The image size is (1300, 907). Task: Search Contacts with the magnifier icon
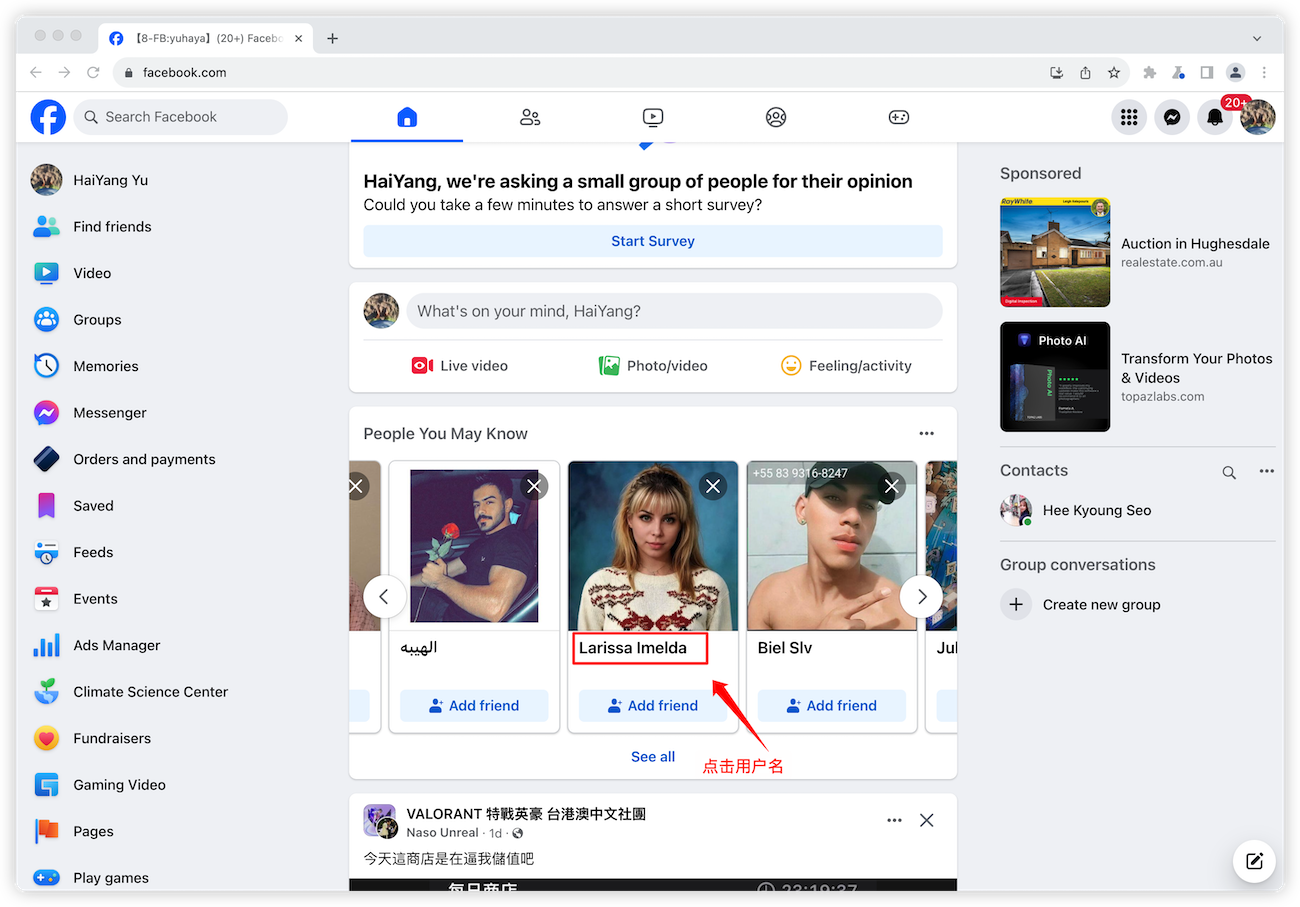pyautogui.click(x=1229, y=472)
